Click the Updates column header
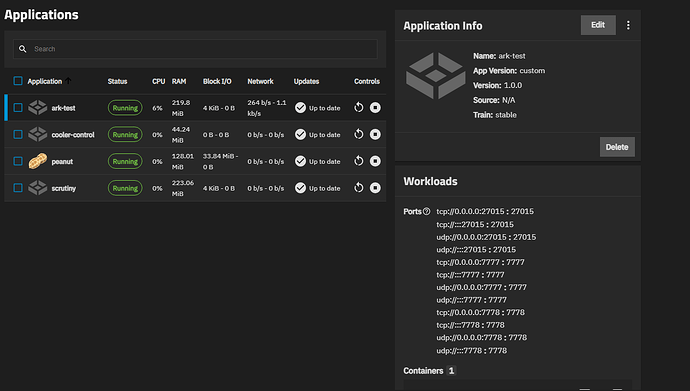Screen dimensions: 690x391 (306, 81)
